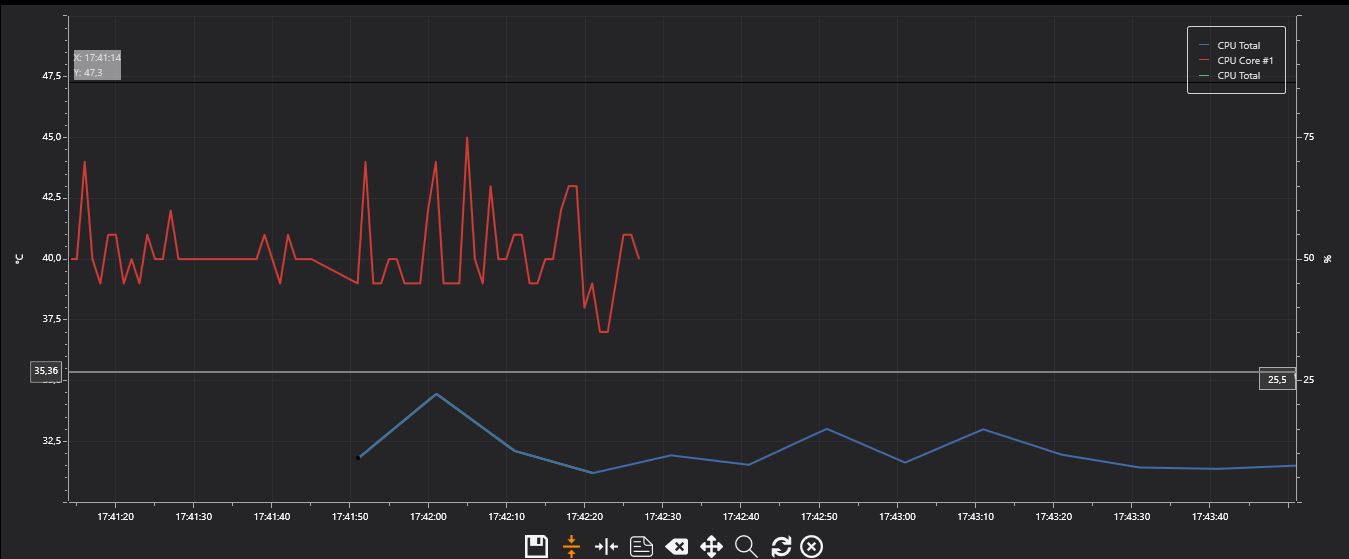1349x559 pixels.
Task: Click the 17:42:00 time axis label
Action: [x=428, y=517]
